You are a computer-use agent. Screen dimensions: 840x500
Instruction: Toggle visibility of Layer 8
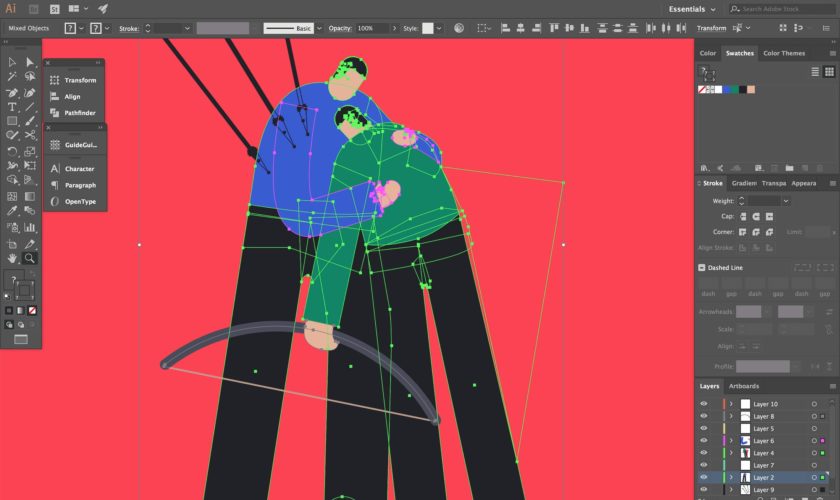pos(704,416)
